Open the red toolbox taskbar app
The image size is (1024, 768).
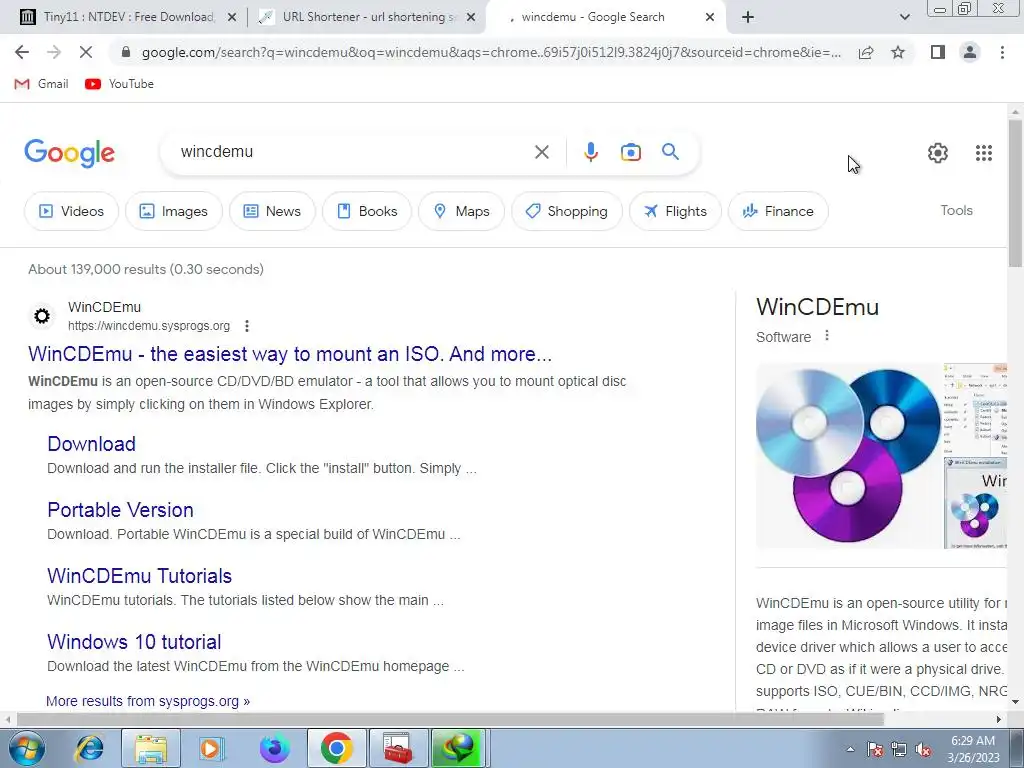click(398, 748)
